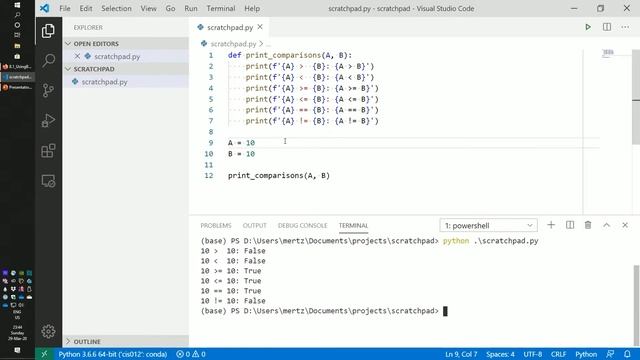Close scratchpad.py in Open Editors list
This screenshot has height=360, width=640.
[78, 56]
